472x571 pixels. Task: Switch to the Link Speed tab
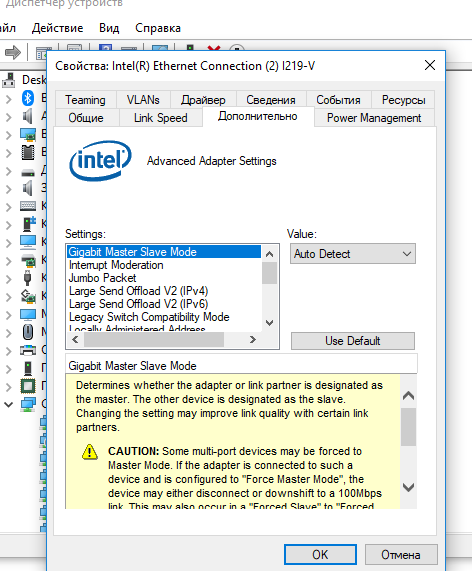tap(161, 118)
